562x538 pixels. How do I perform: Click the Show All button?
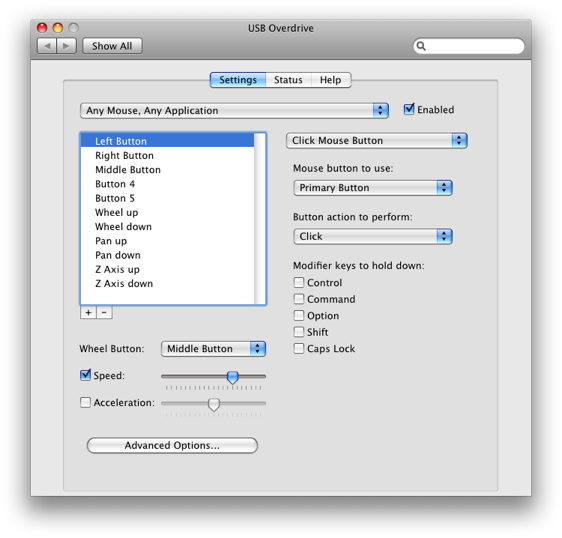point(112,46)
